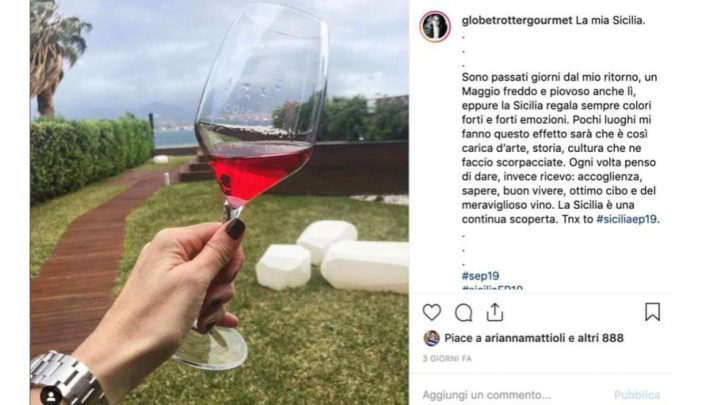Open comments with the speech bubble icon
The image size is (720, 405).
pyautogui.click(x=463, y=313)
